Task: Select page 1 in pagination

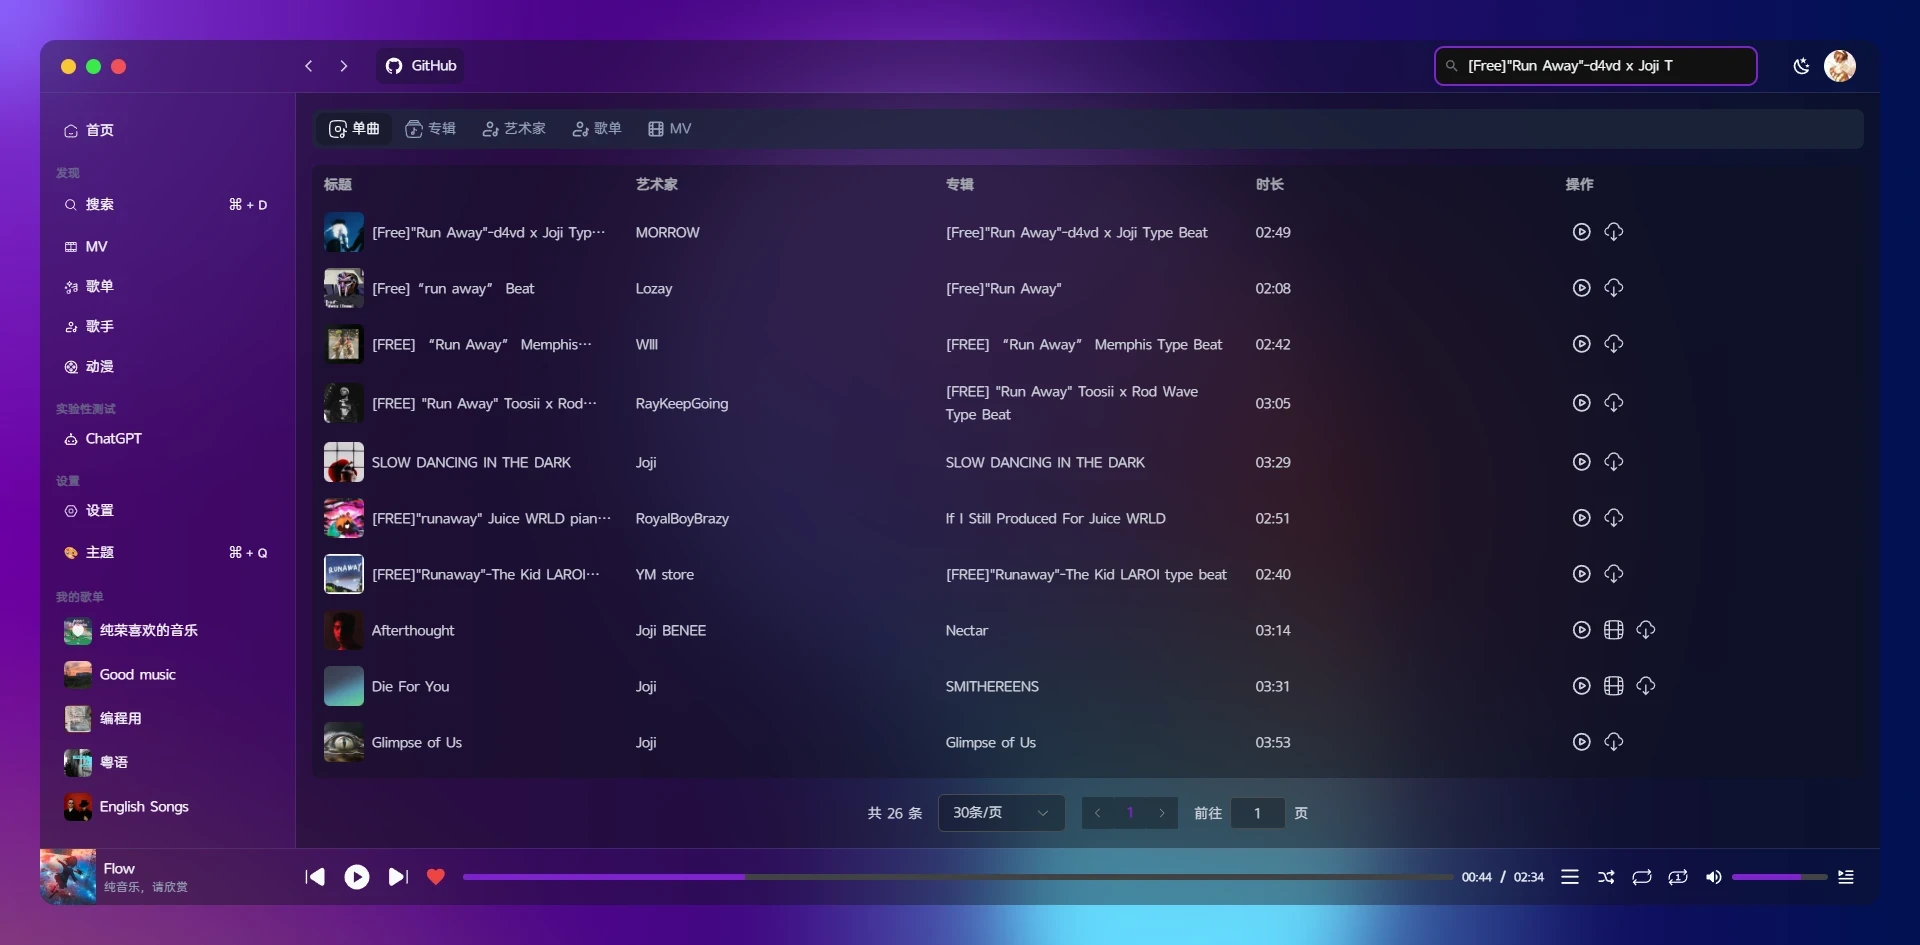Action: pyautogui.click(x=1130, y=813)
